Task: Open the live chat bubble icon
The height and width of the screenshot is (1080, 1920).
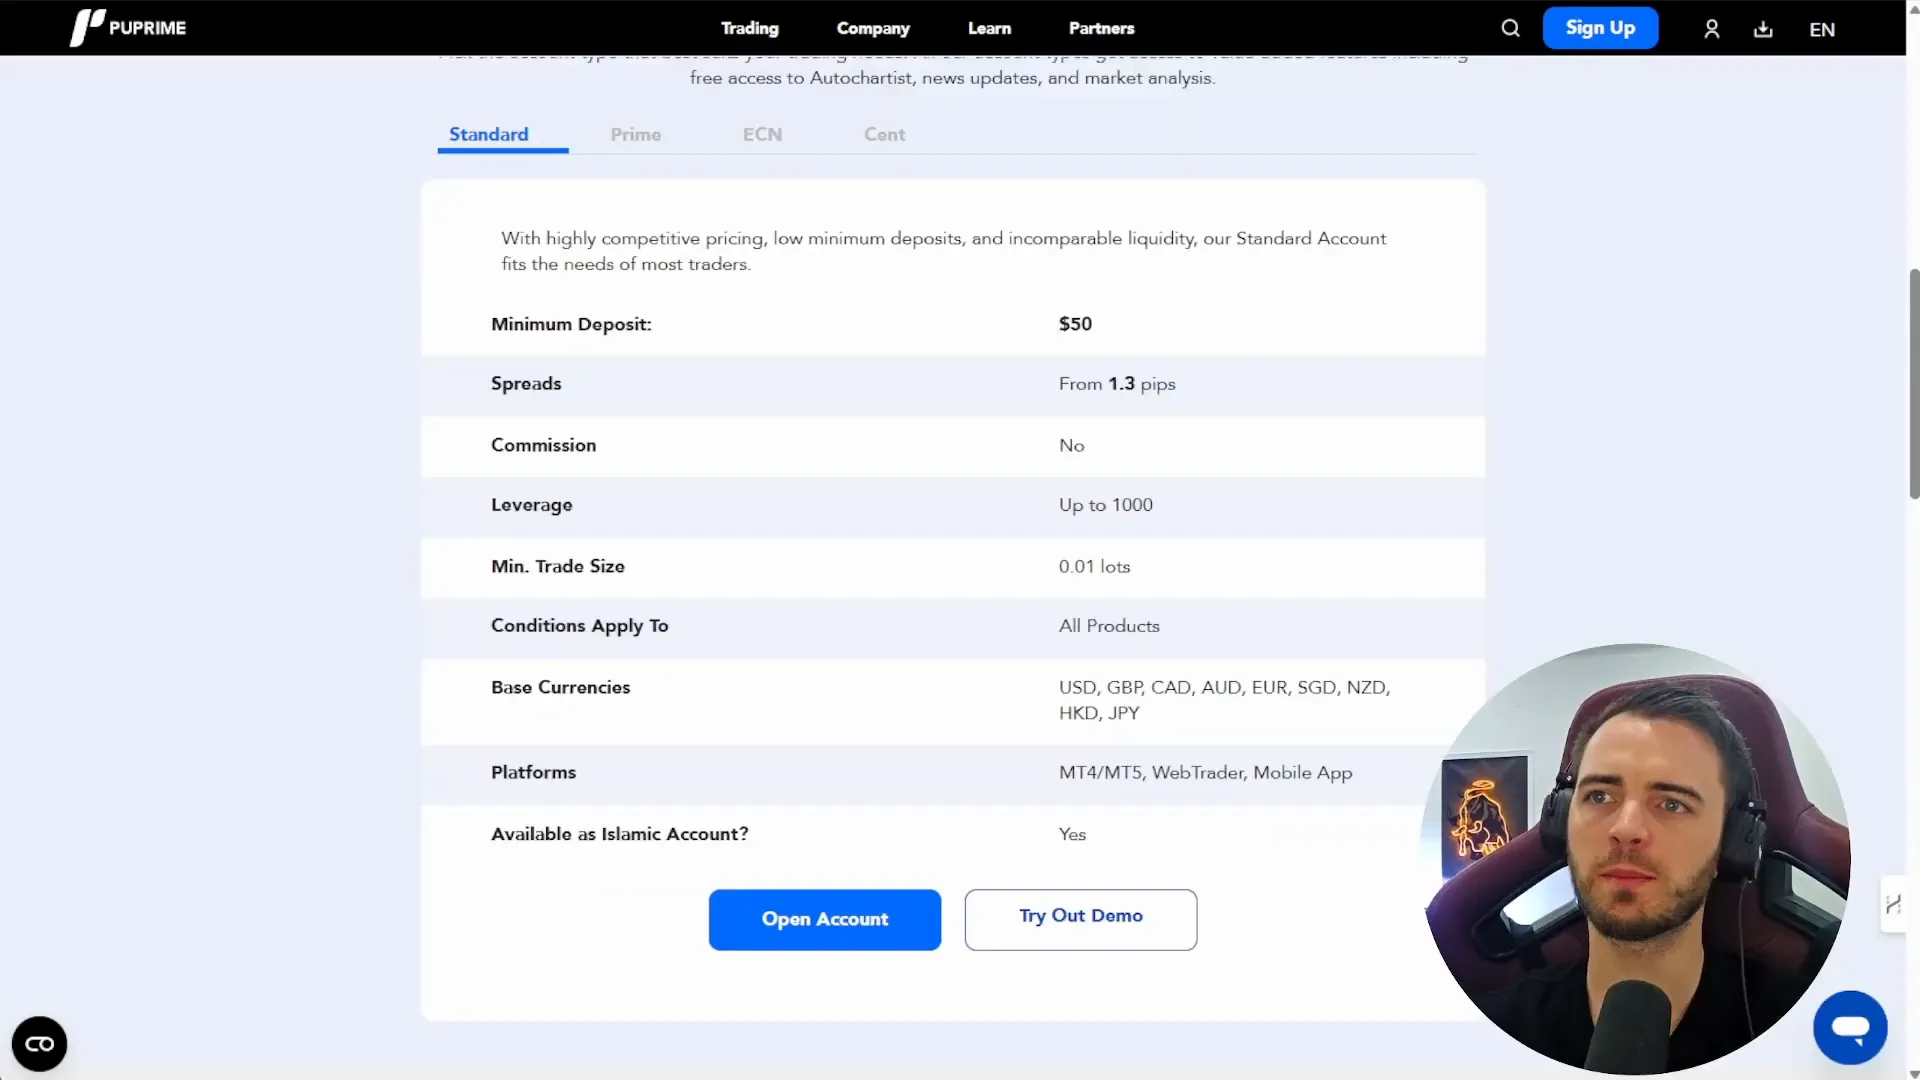Action: click(1850, 1028)
